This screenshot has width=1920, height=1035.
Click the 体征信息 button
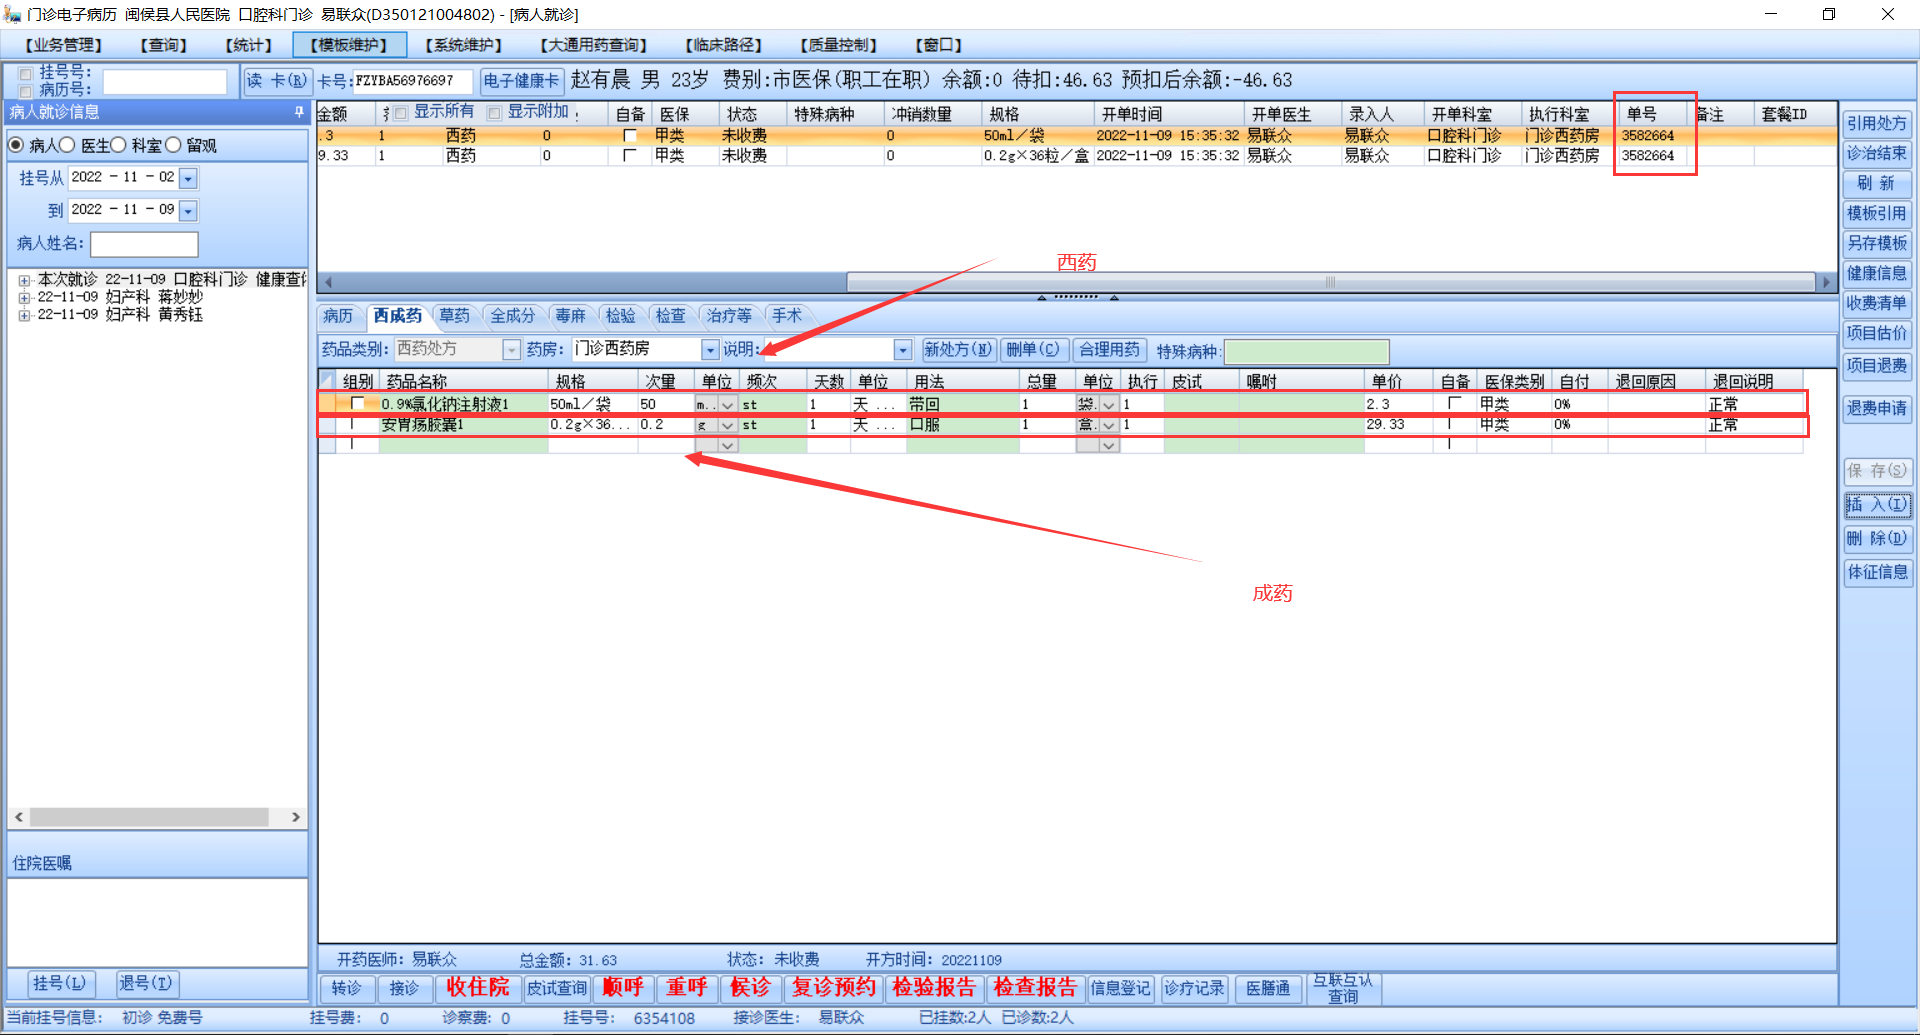tap(1877, 572)
